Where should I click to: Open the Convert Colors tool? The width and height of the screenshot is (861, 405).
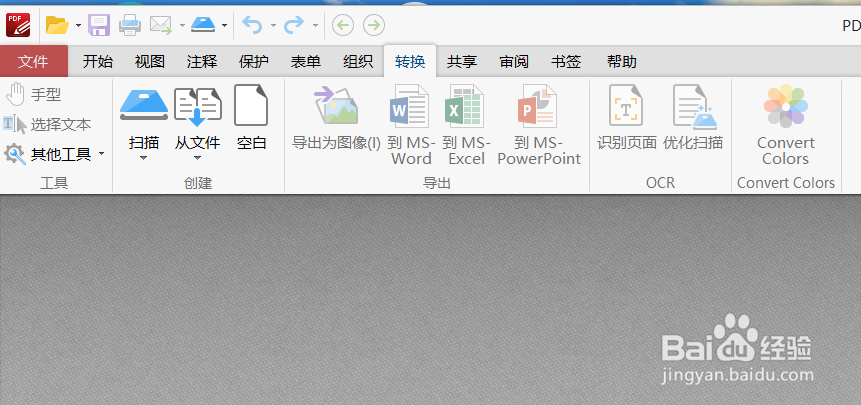coord(785,125)
